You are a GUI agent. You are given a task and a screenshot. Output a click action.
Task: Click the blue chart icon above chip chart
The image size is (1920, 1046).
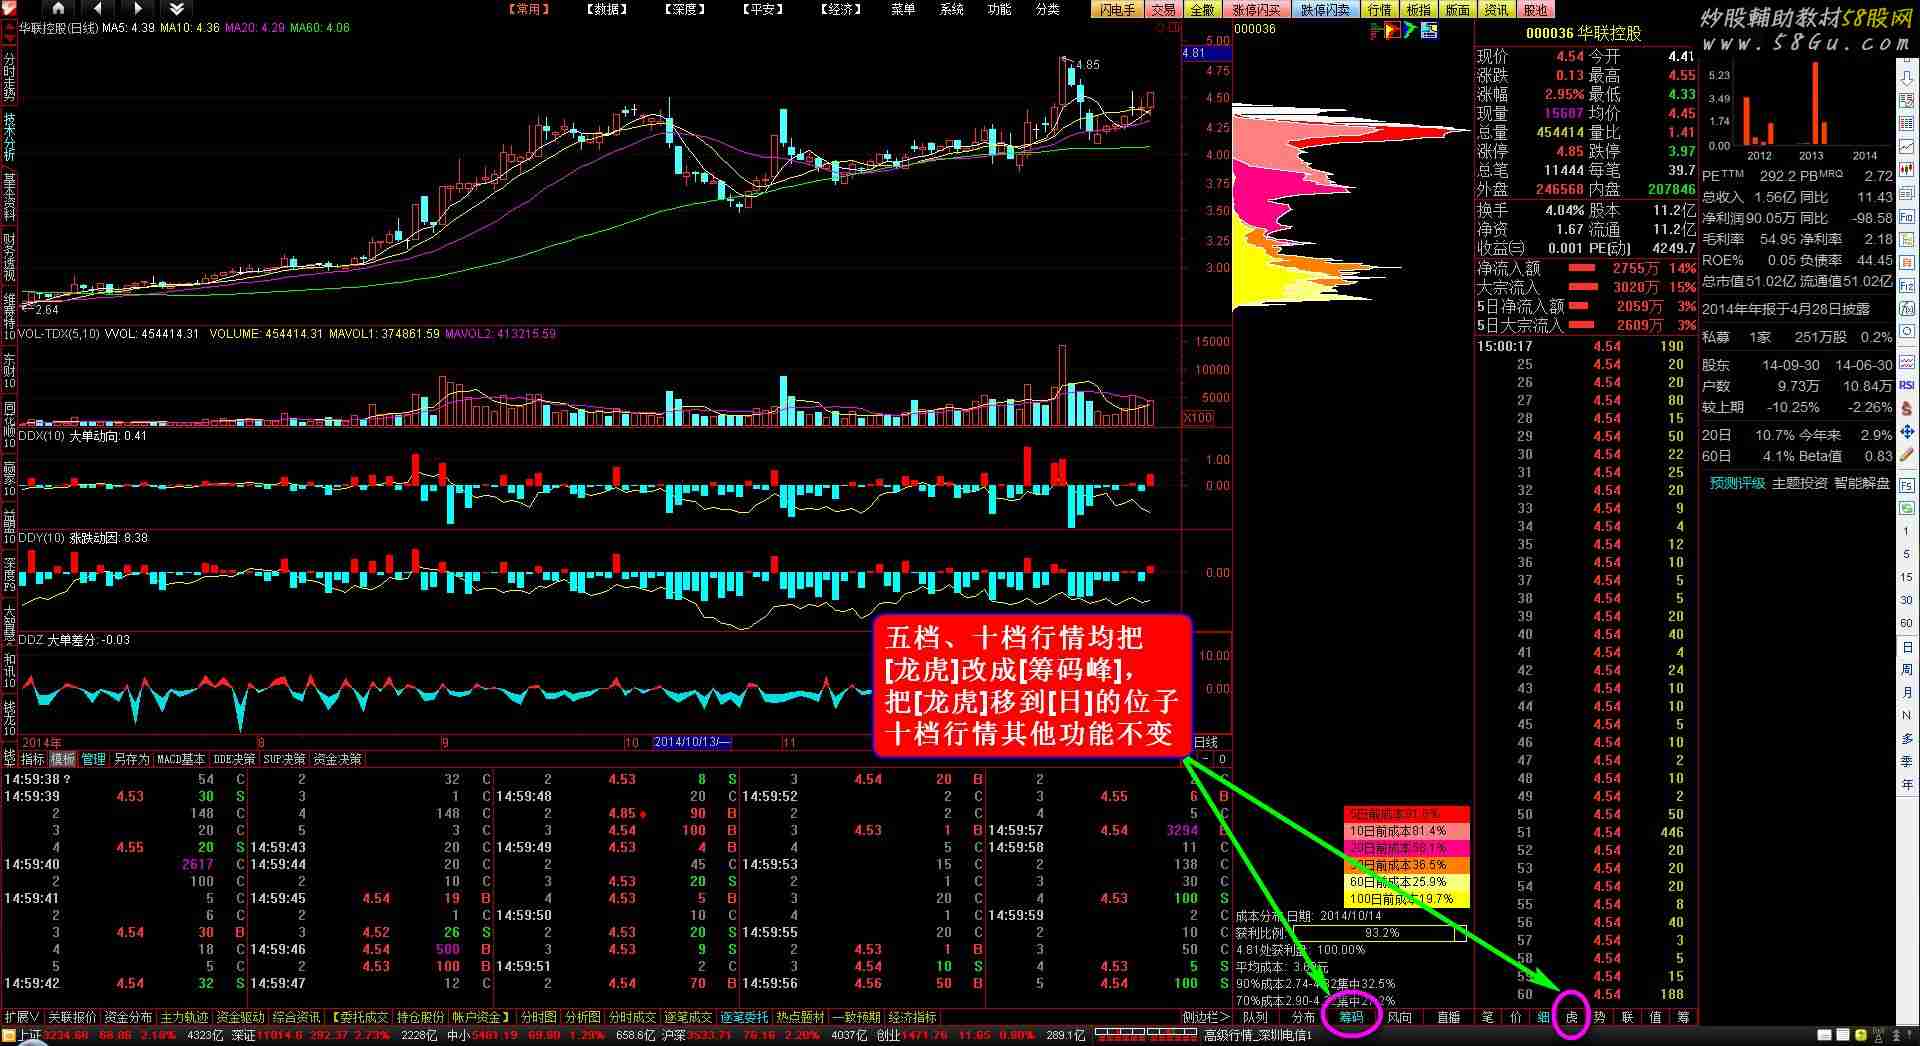pos(1429,31)
